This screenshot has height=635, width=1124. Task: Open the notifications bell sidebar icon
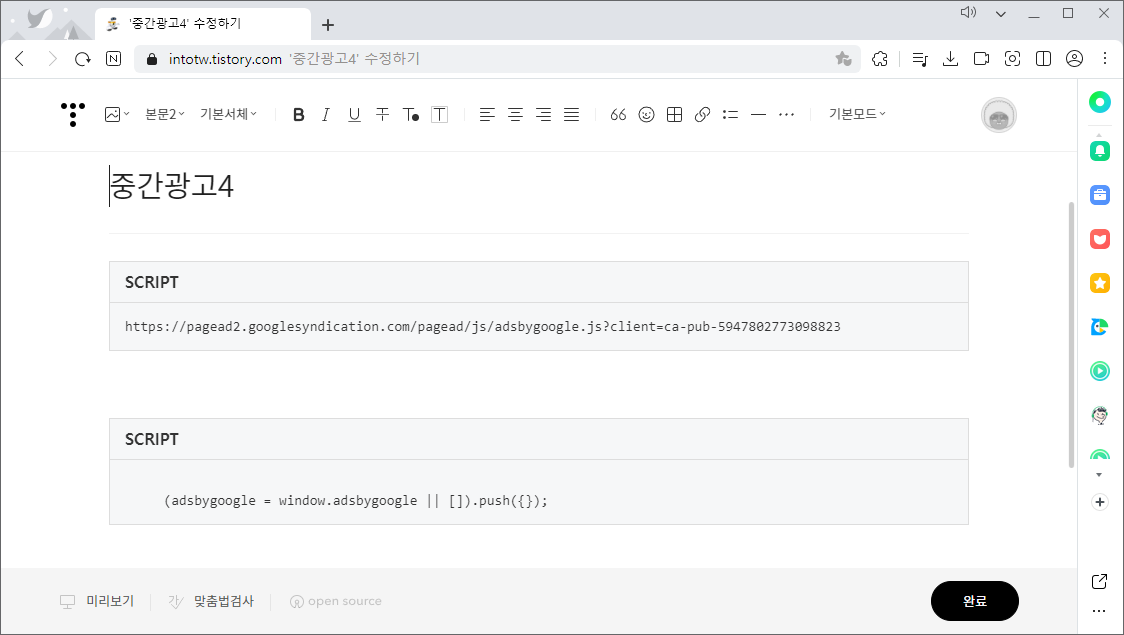coord(1100,151)
